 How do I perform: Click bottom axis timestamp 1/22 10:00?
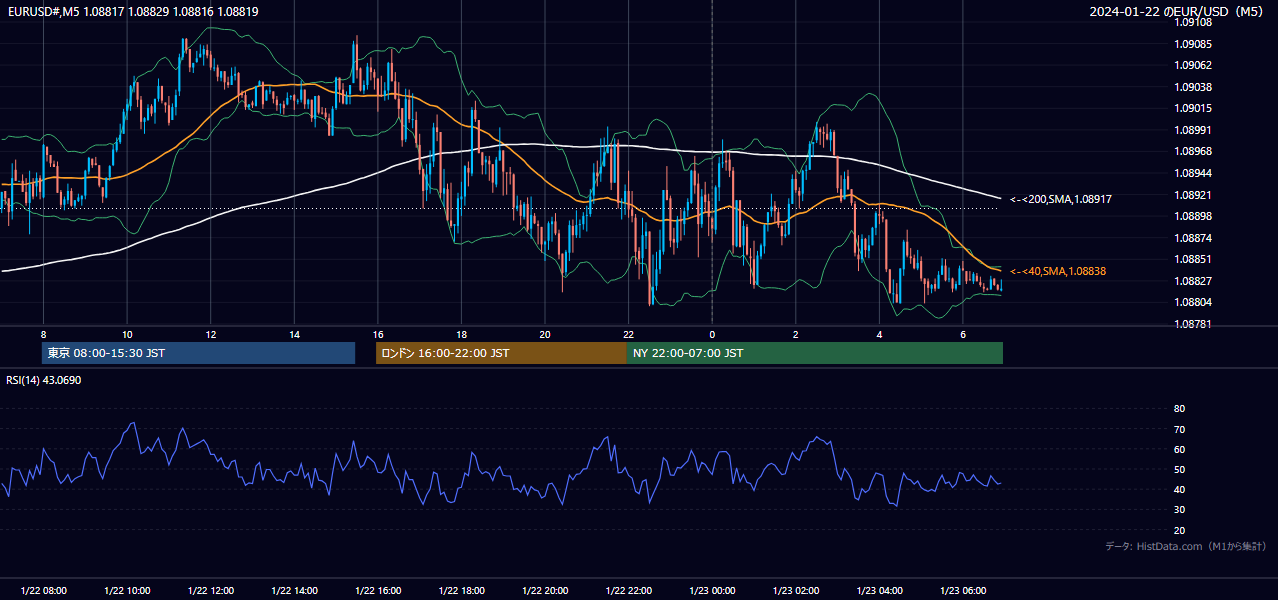[127, 591]
